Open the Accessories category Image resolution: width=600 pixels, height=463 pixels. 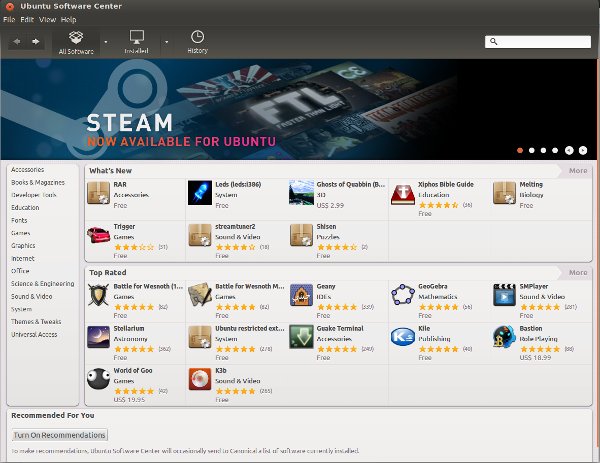click(28, 170)
